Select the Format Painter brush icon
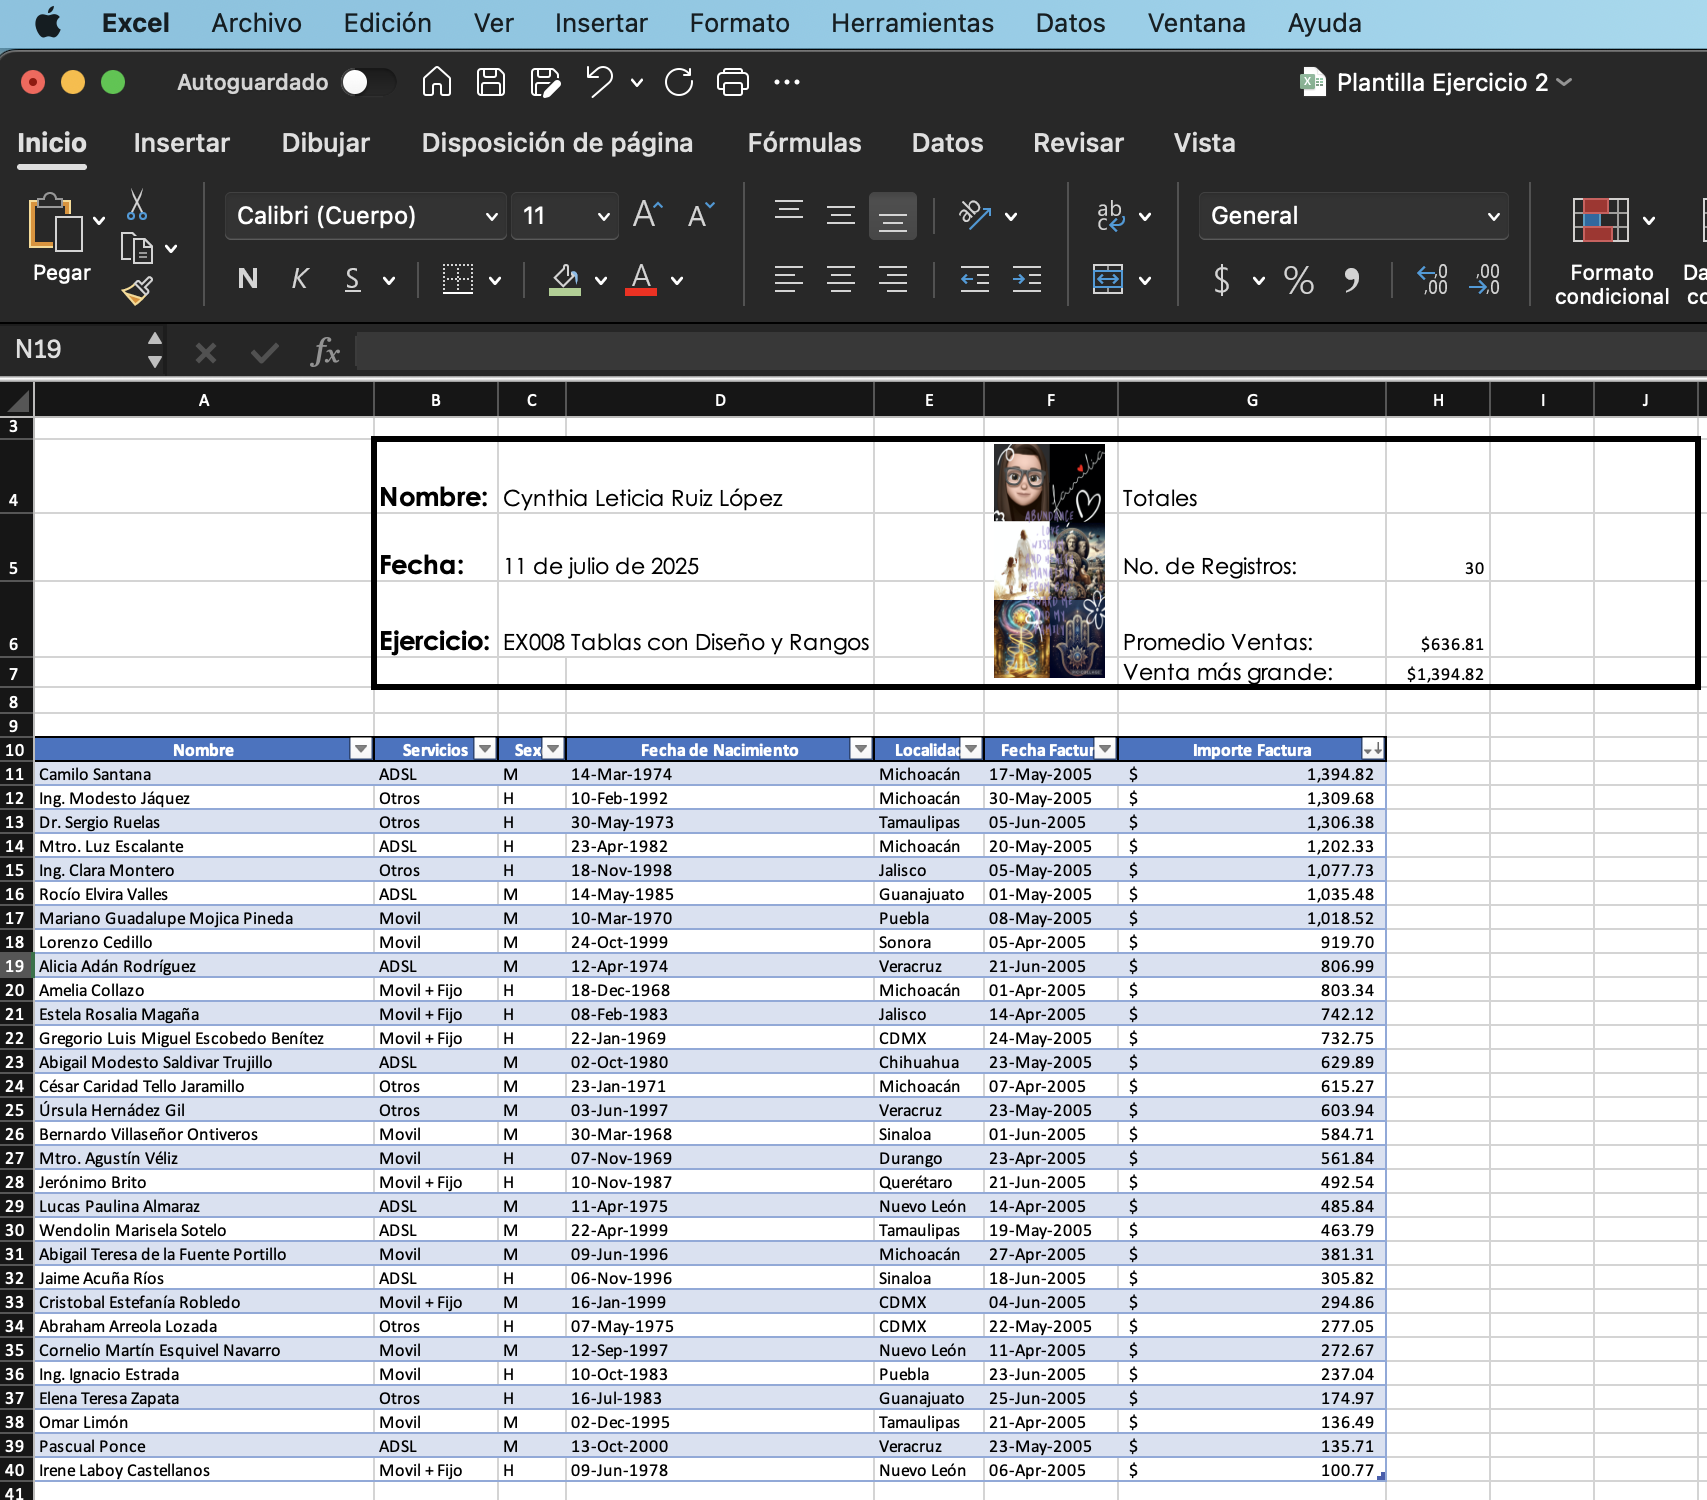The width and height of the screenshot is (1707, 1500). coord(137,291)
